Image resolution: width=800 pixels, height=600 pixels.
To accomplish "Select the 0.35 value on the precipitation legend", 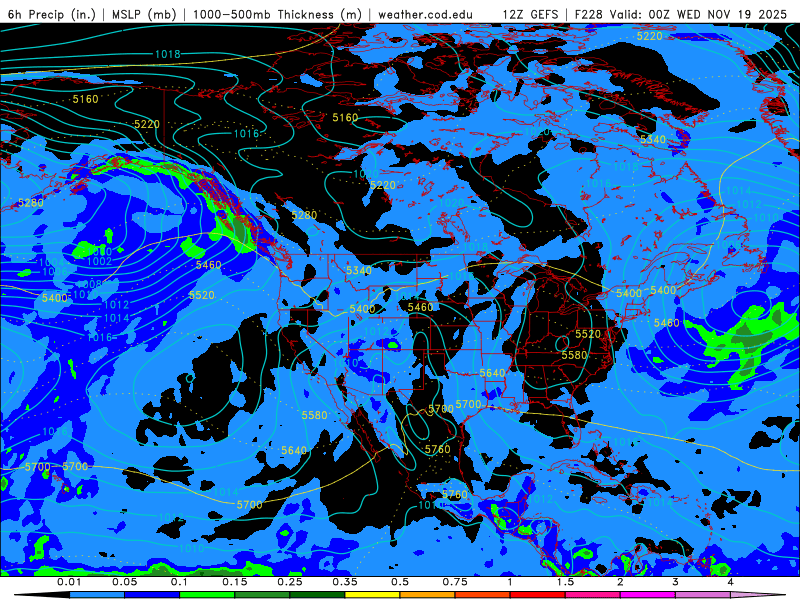I will [x=345, y=582].
